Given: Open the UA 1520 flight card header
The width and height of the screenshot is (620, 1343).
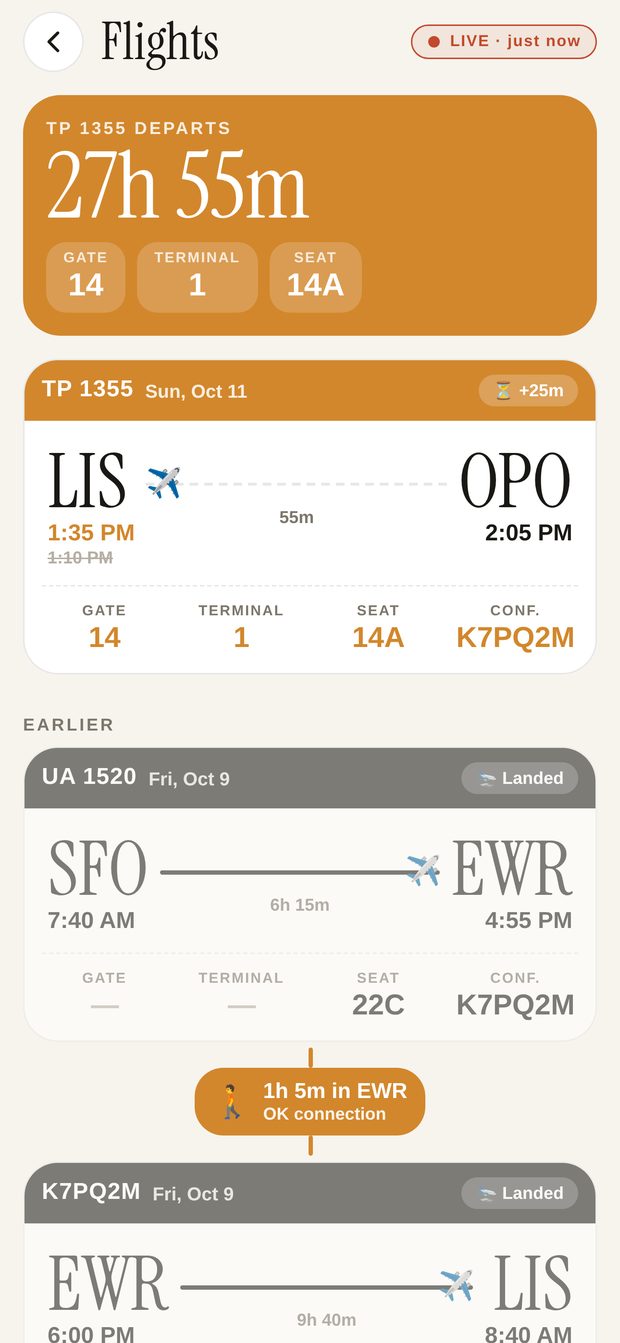Looking at the screenshot, I should [x=310, y=778].
